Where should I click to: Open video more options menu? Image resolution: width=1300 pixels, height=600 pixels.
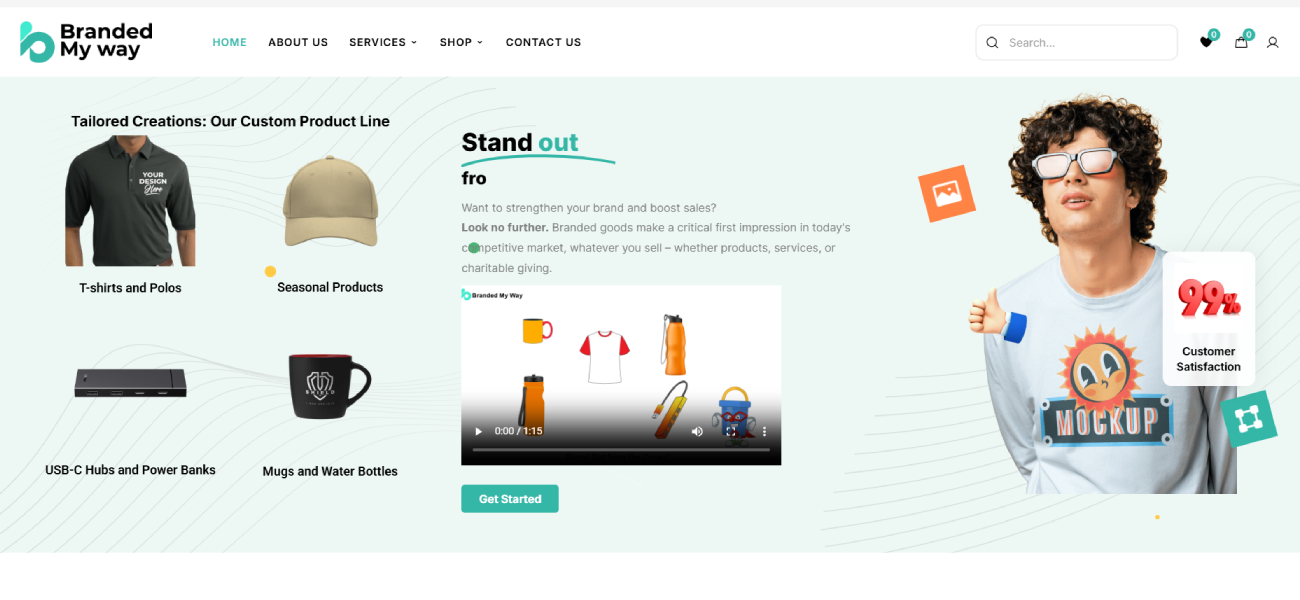coord(764,431)
